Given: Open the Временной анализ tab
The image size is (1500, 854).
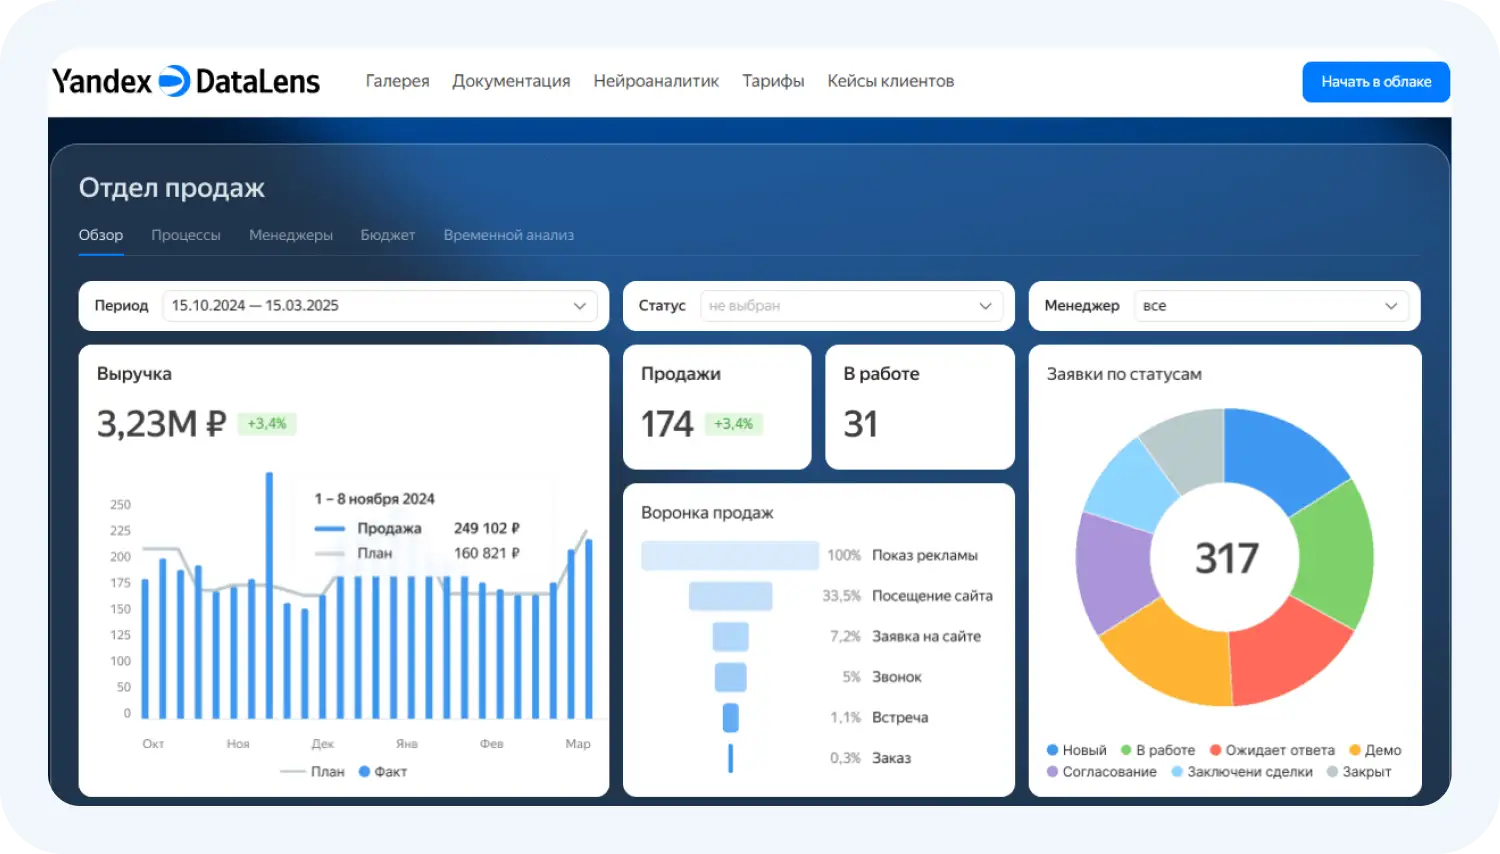Looking at the screenshot, I should click(x=508, y=235).
